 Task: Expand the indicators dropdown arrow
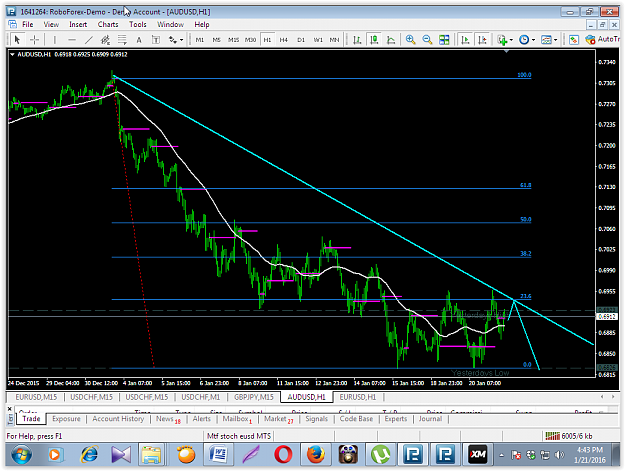[x=511, y=40]
